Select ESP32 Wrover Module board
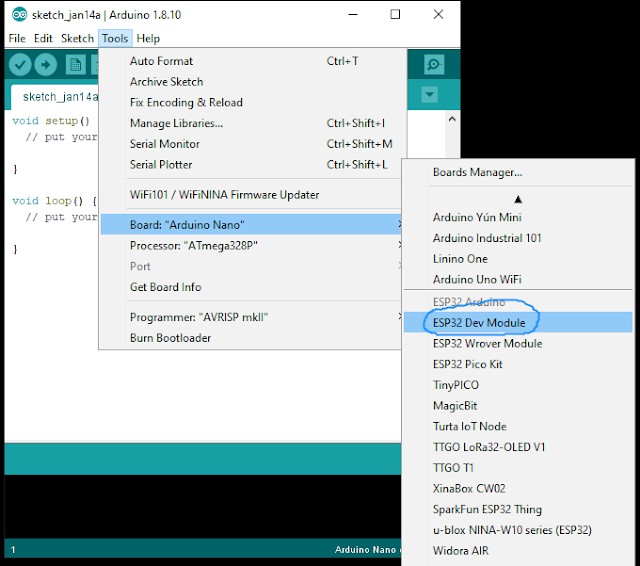The image size is (640, 566). point(518,343)
